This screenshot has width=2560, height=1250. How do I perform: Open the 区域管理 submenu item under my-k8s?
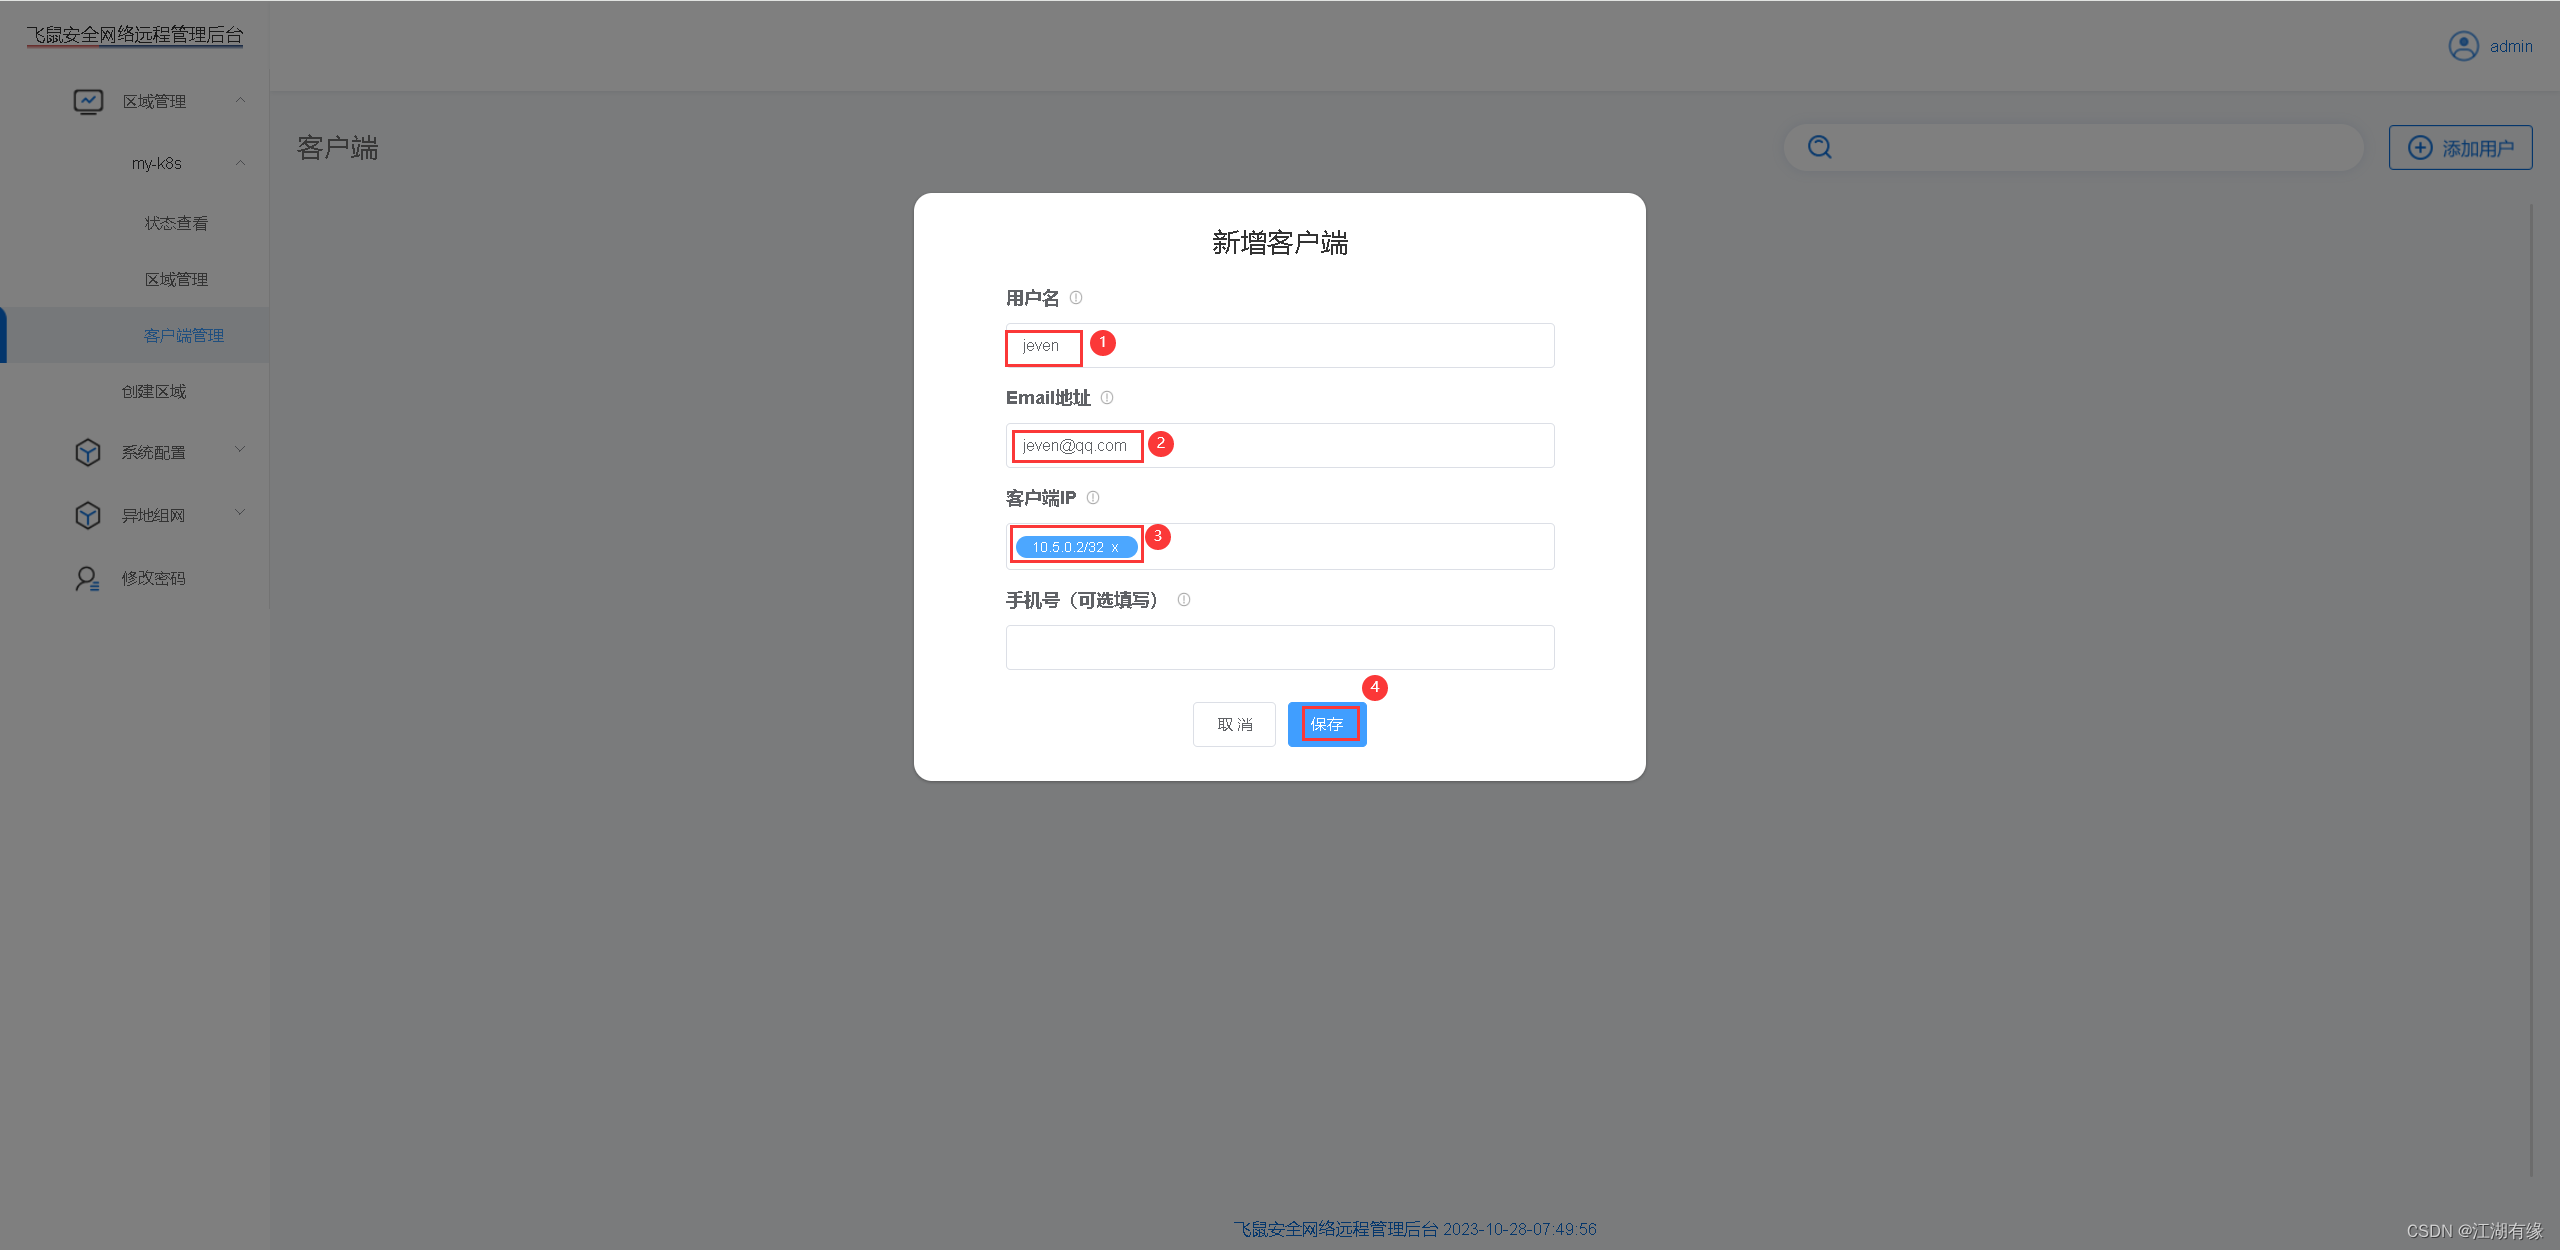(x=176, y=279)
